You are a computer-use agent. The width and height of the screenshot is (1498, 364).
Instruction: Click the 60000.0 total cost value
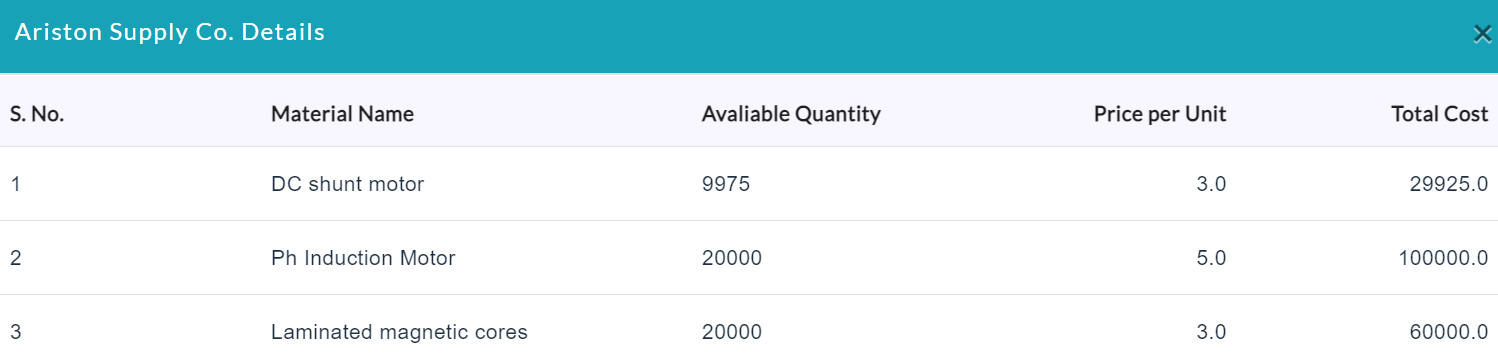tap(1449, 332)
